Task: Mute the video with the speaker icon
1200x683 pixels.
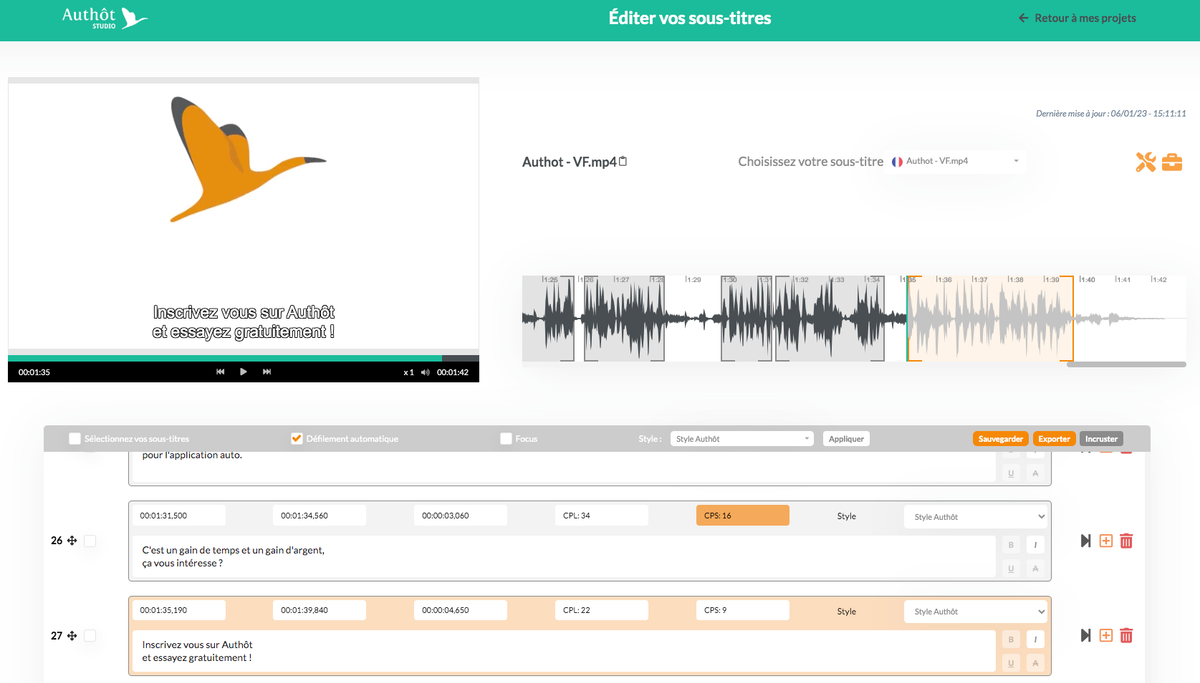Action: (x=426, y=372)
